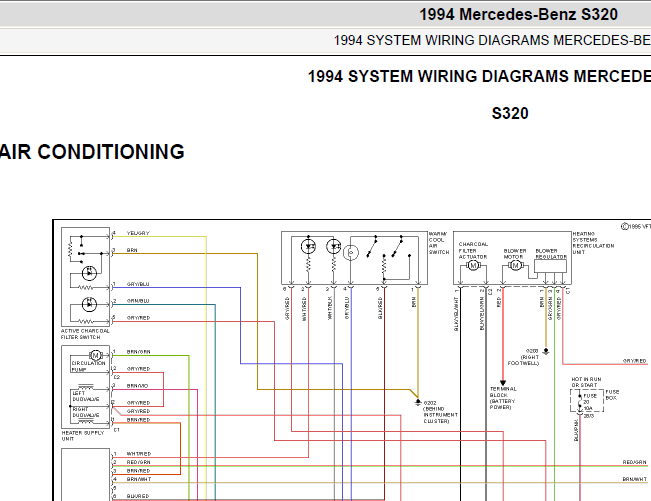The height and width of the screenshot is (501, 651).
Task: Click the BLOWER REGULATOR label
Action: pyautogui.click(x=551, y=254)
